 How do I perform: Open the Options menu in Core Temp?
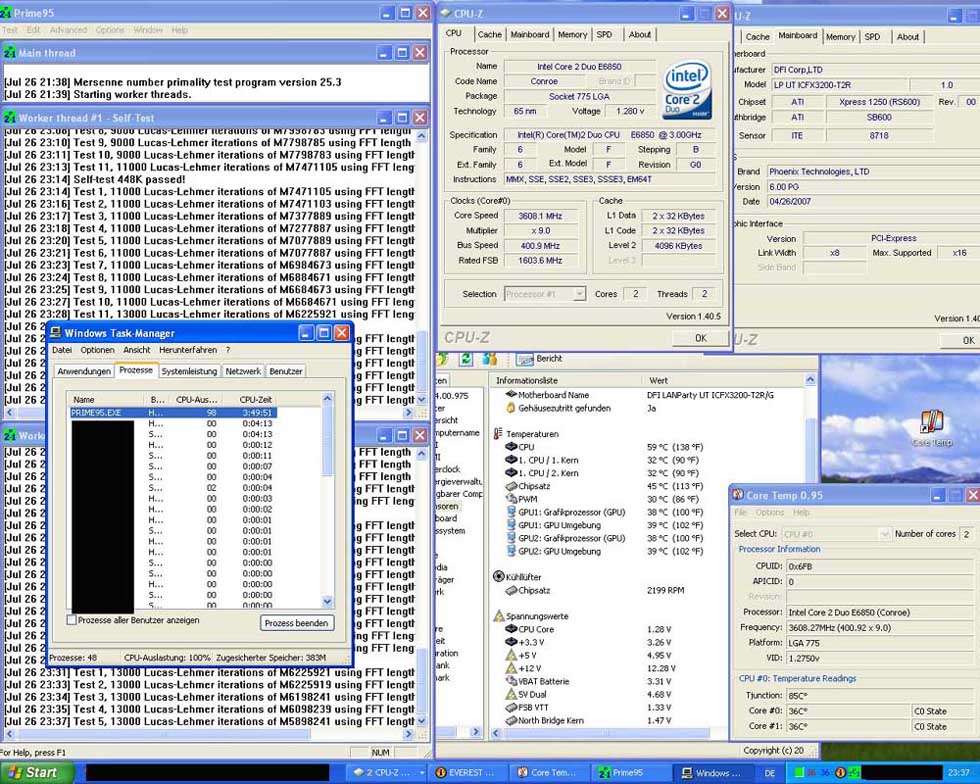769,513
